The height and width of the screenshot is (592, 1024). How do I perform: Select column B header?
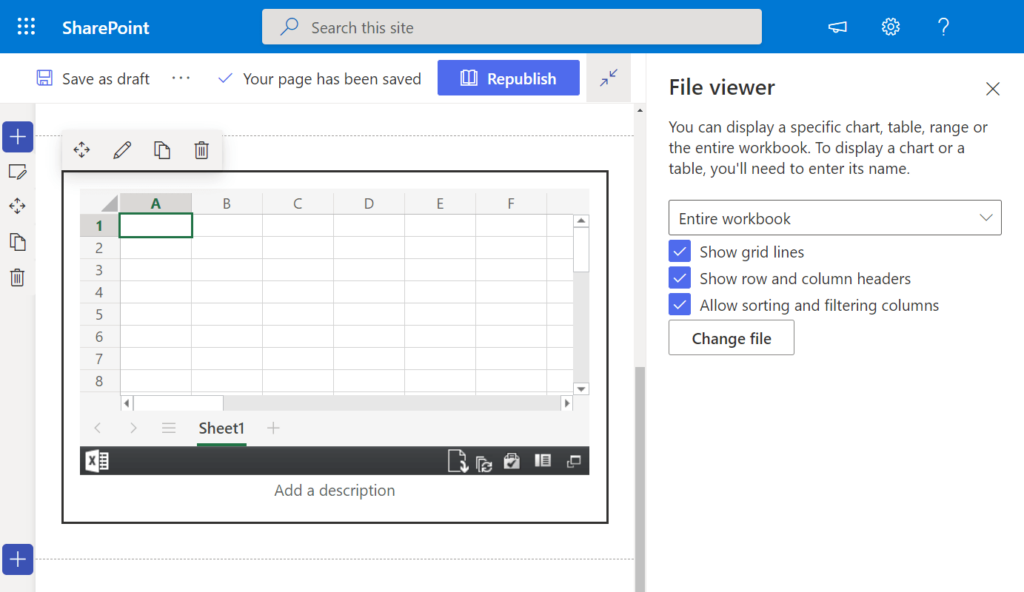[227, 203]
